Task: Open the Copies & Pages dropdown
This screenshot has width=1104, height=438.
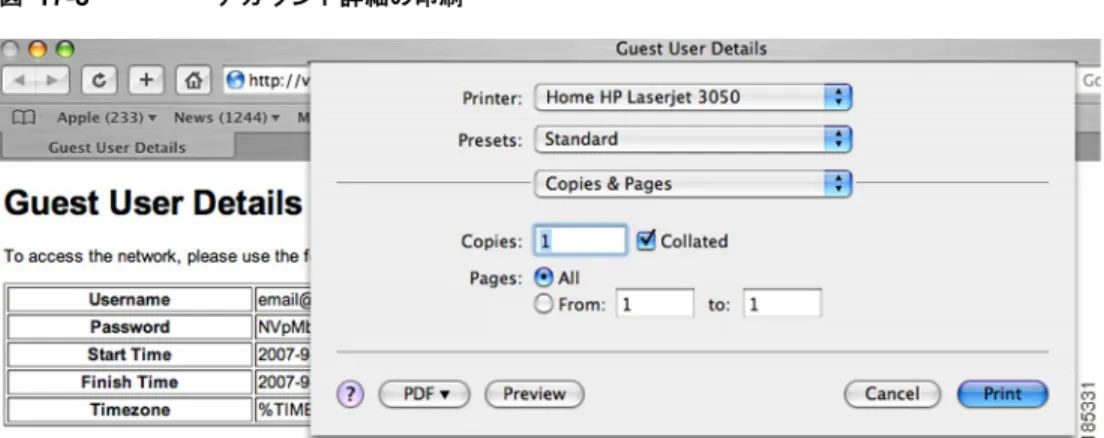Action: point(694,184)
